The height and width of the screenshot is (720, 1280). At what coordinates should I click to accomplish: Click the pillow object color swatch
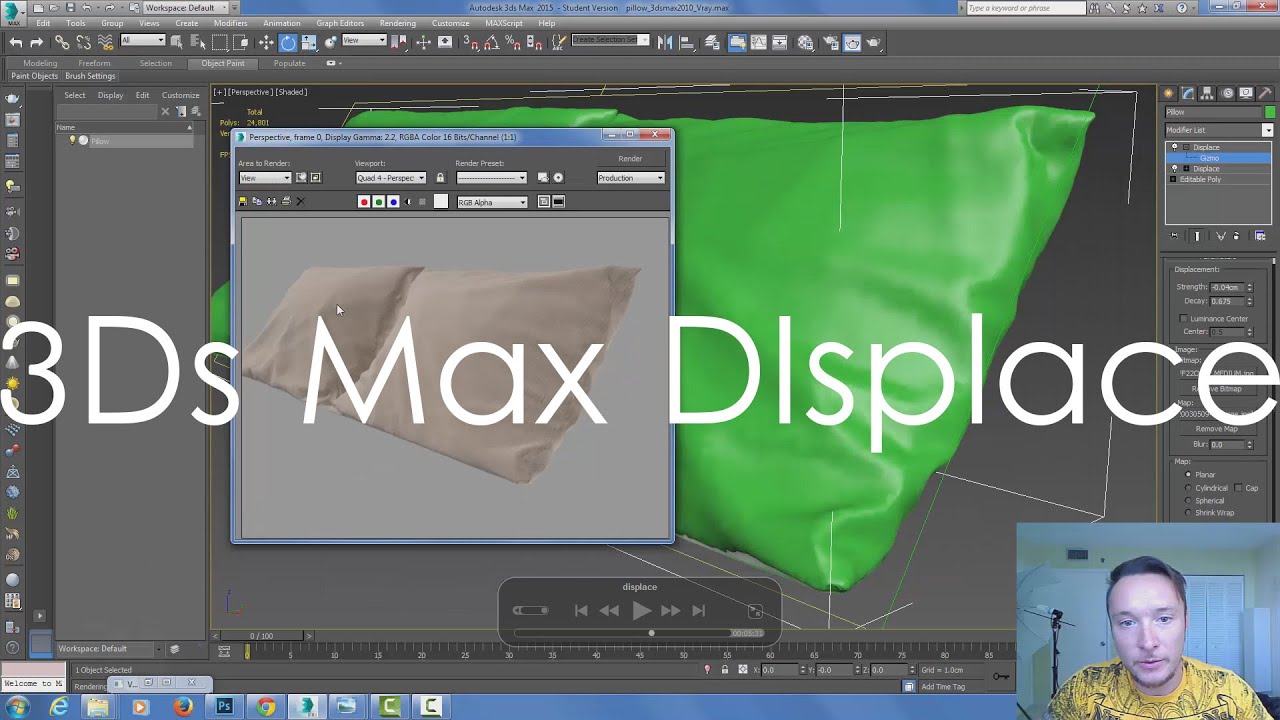[1270, 112]
